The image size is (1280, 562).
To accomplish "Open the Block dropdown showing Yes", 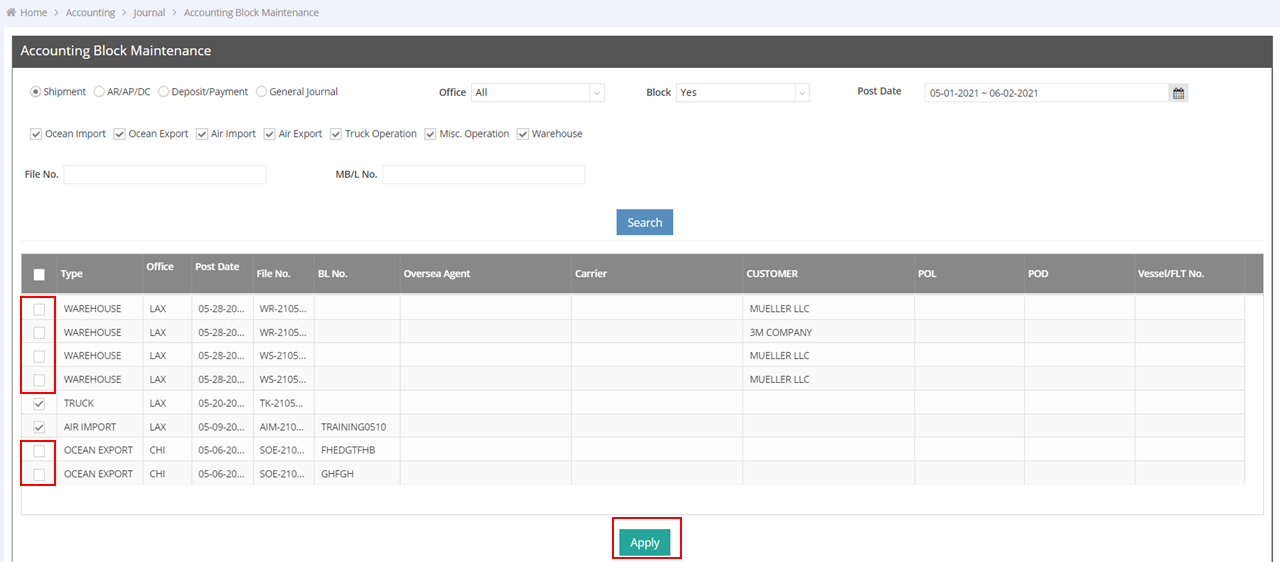I will tap(741, 93).
